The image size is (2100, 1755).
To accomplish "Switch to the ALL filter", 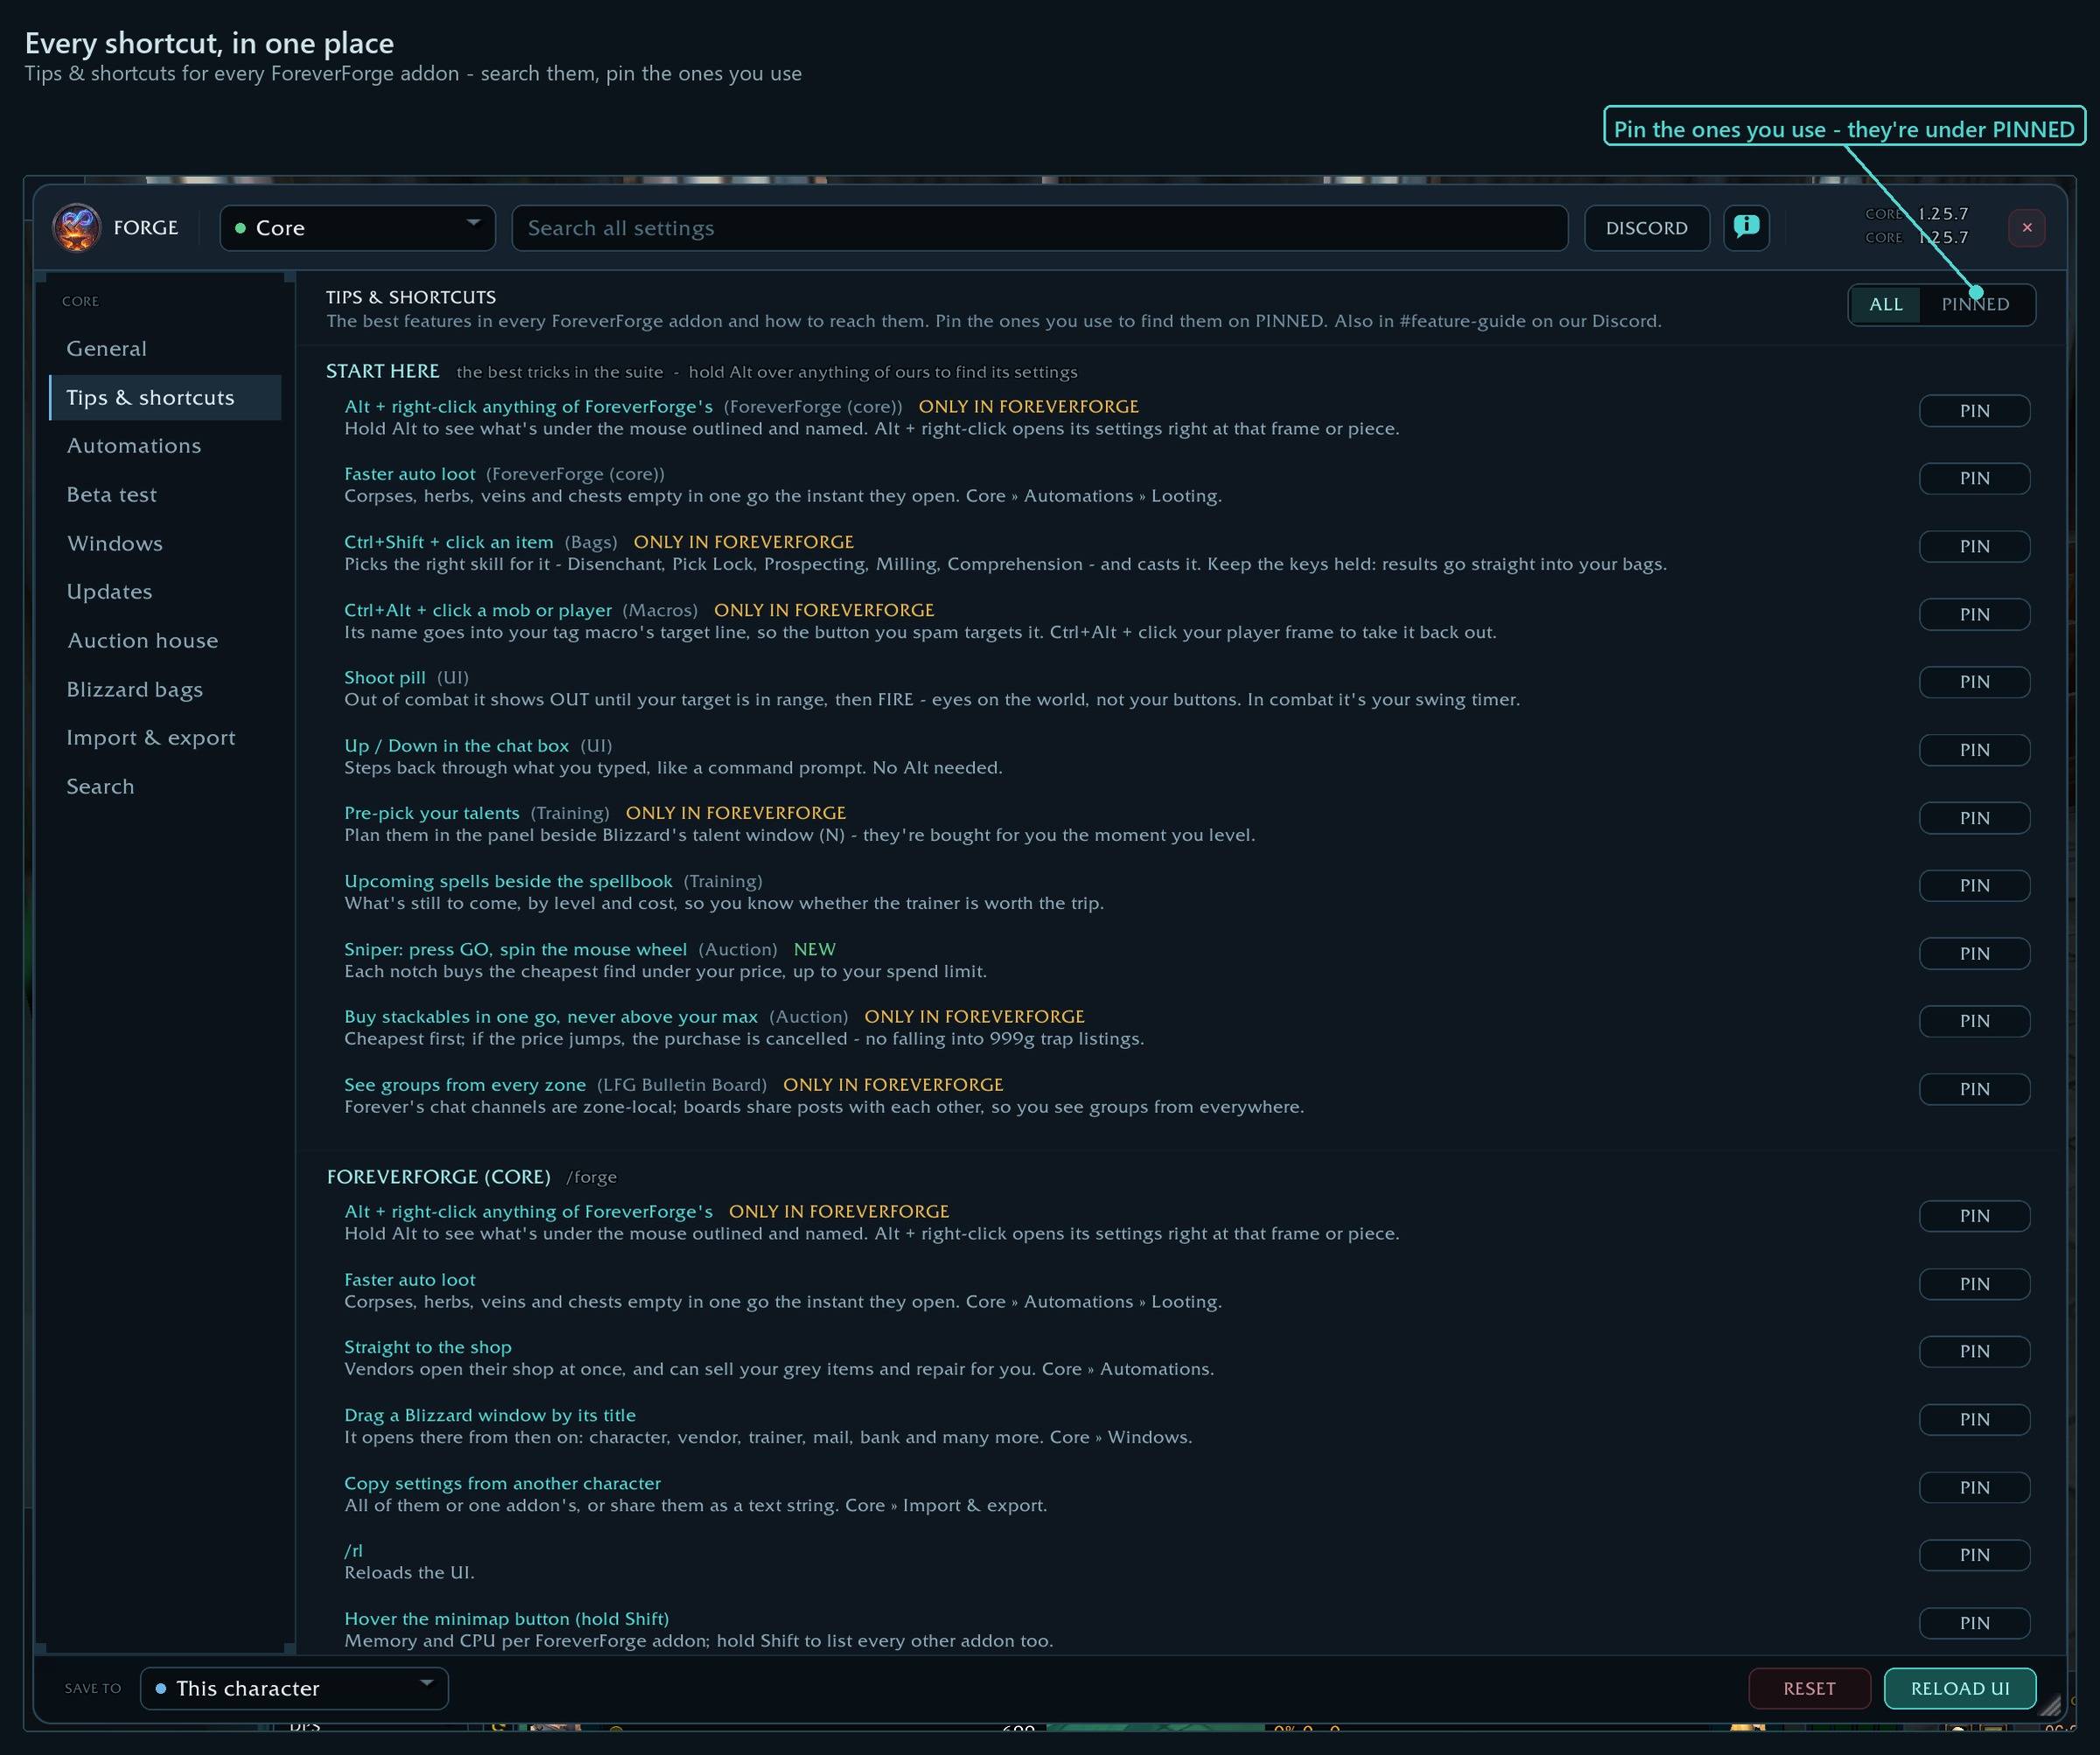I will click(1885, 304).
